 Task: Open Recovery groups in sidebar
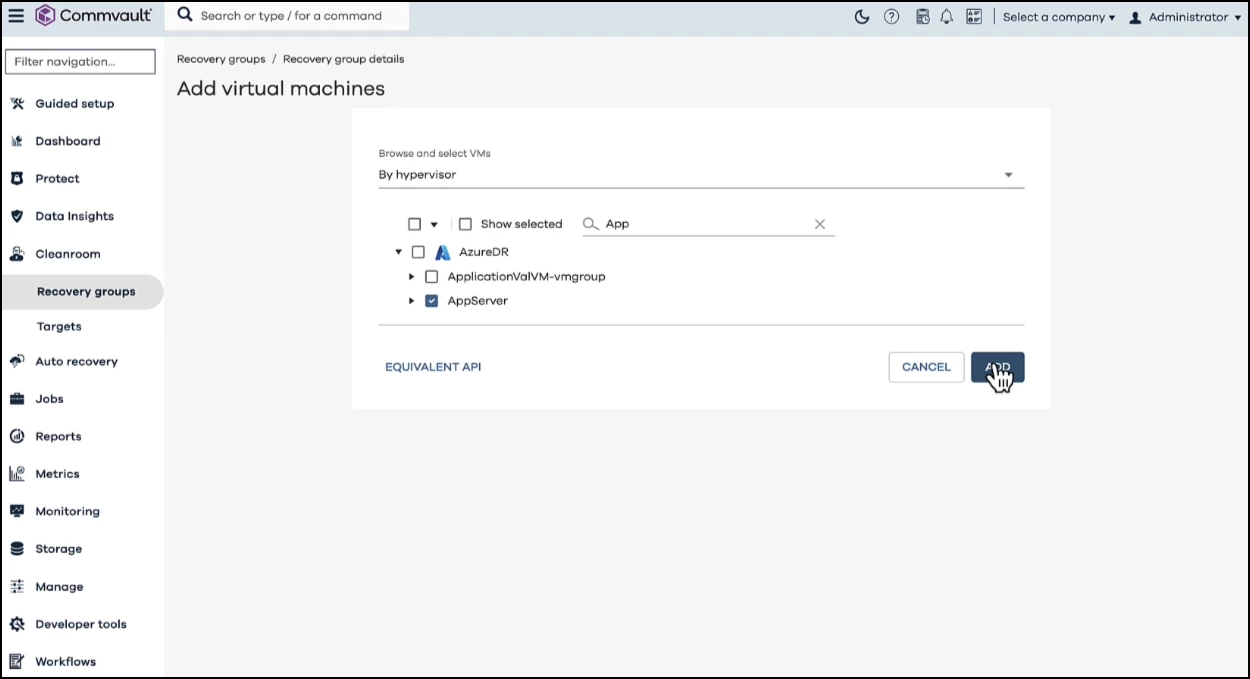(86, 292)
